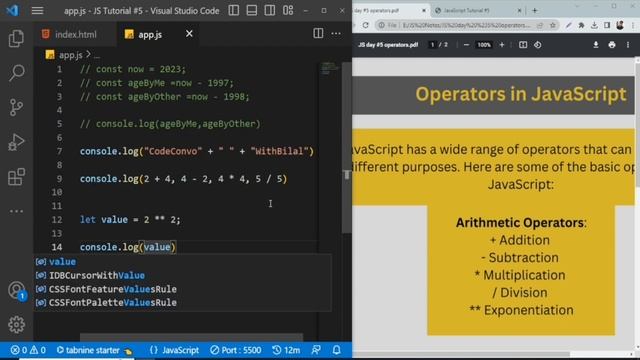Open browser downloads icon
The height and width of the screenshot is (360, 640).
(x=594, y=25)
